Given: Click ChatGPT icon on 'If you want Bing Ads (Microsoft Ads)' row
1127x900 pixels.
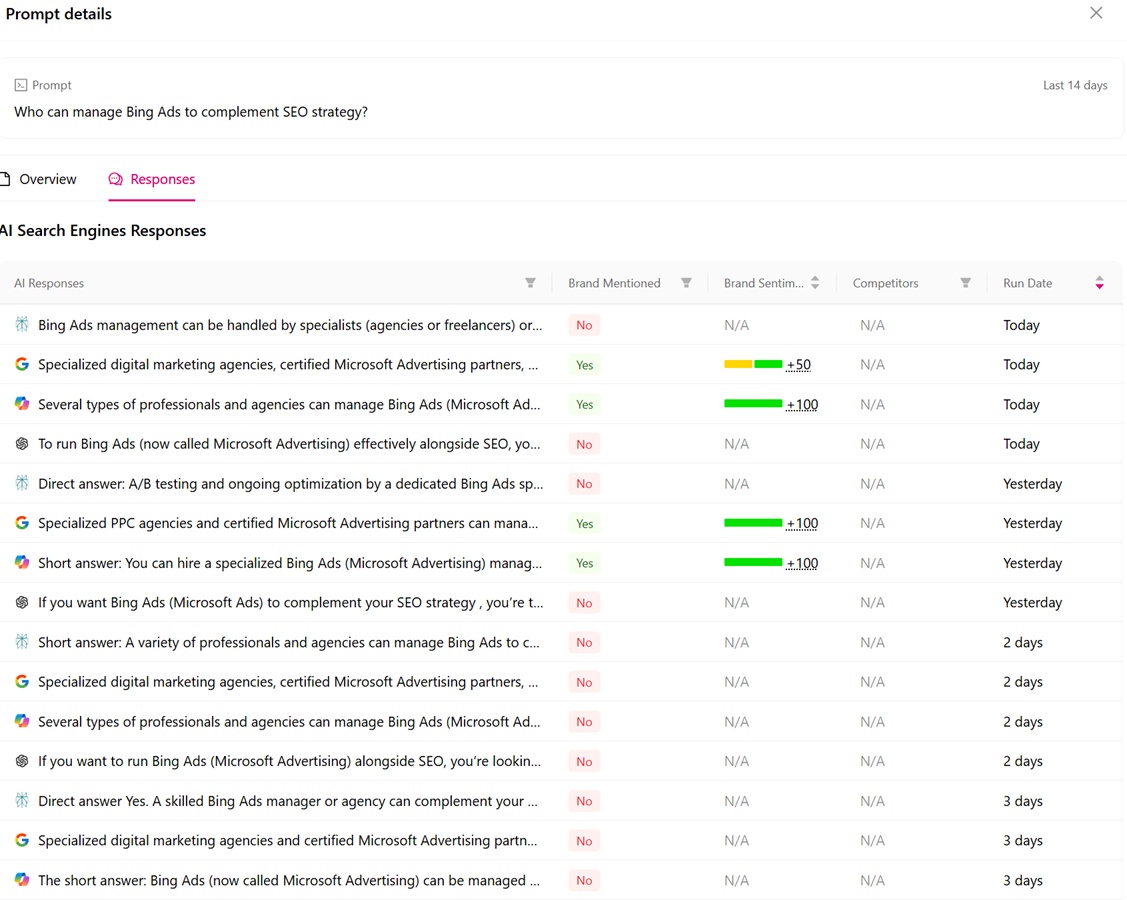Looking at the screenshot, I should pos(22,602).
